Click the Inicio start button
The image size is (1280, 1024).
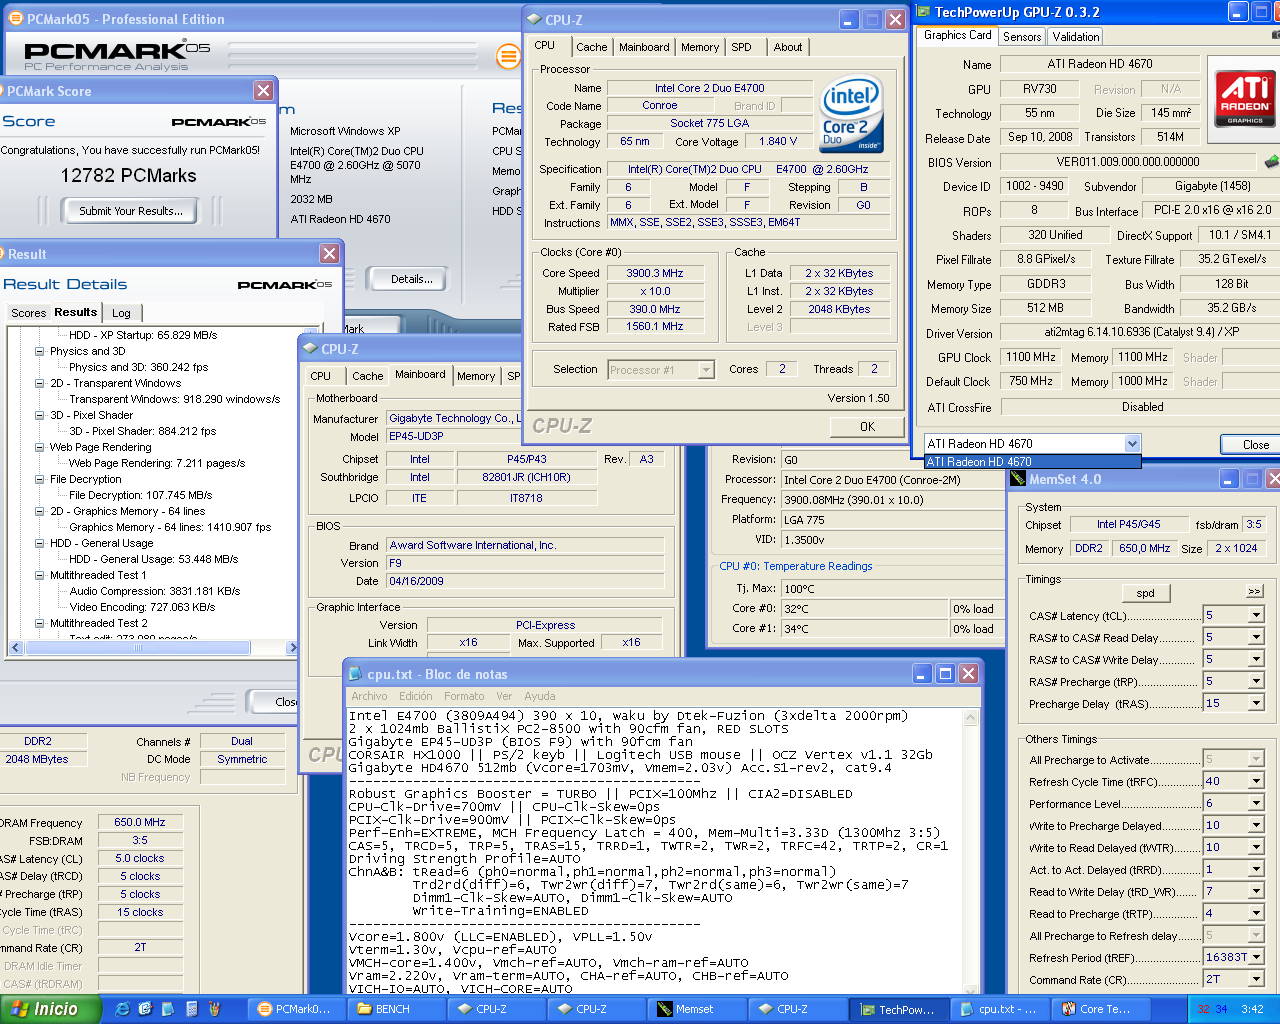49,1009
